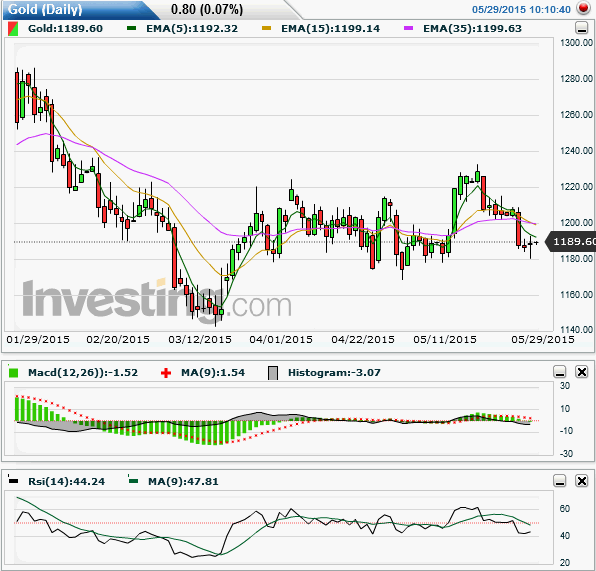Viewport: 596px width, 571px height.
Task: Click the red cross MA(9) legend icon
Action: (x=166, y=373)
